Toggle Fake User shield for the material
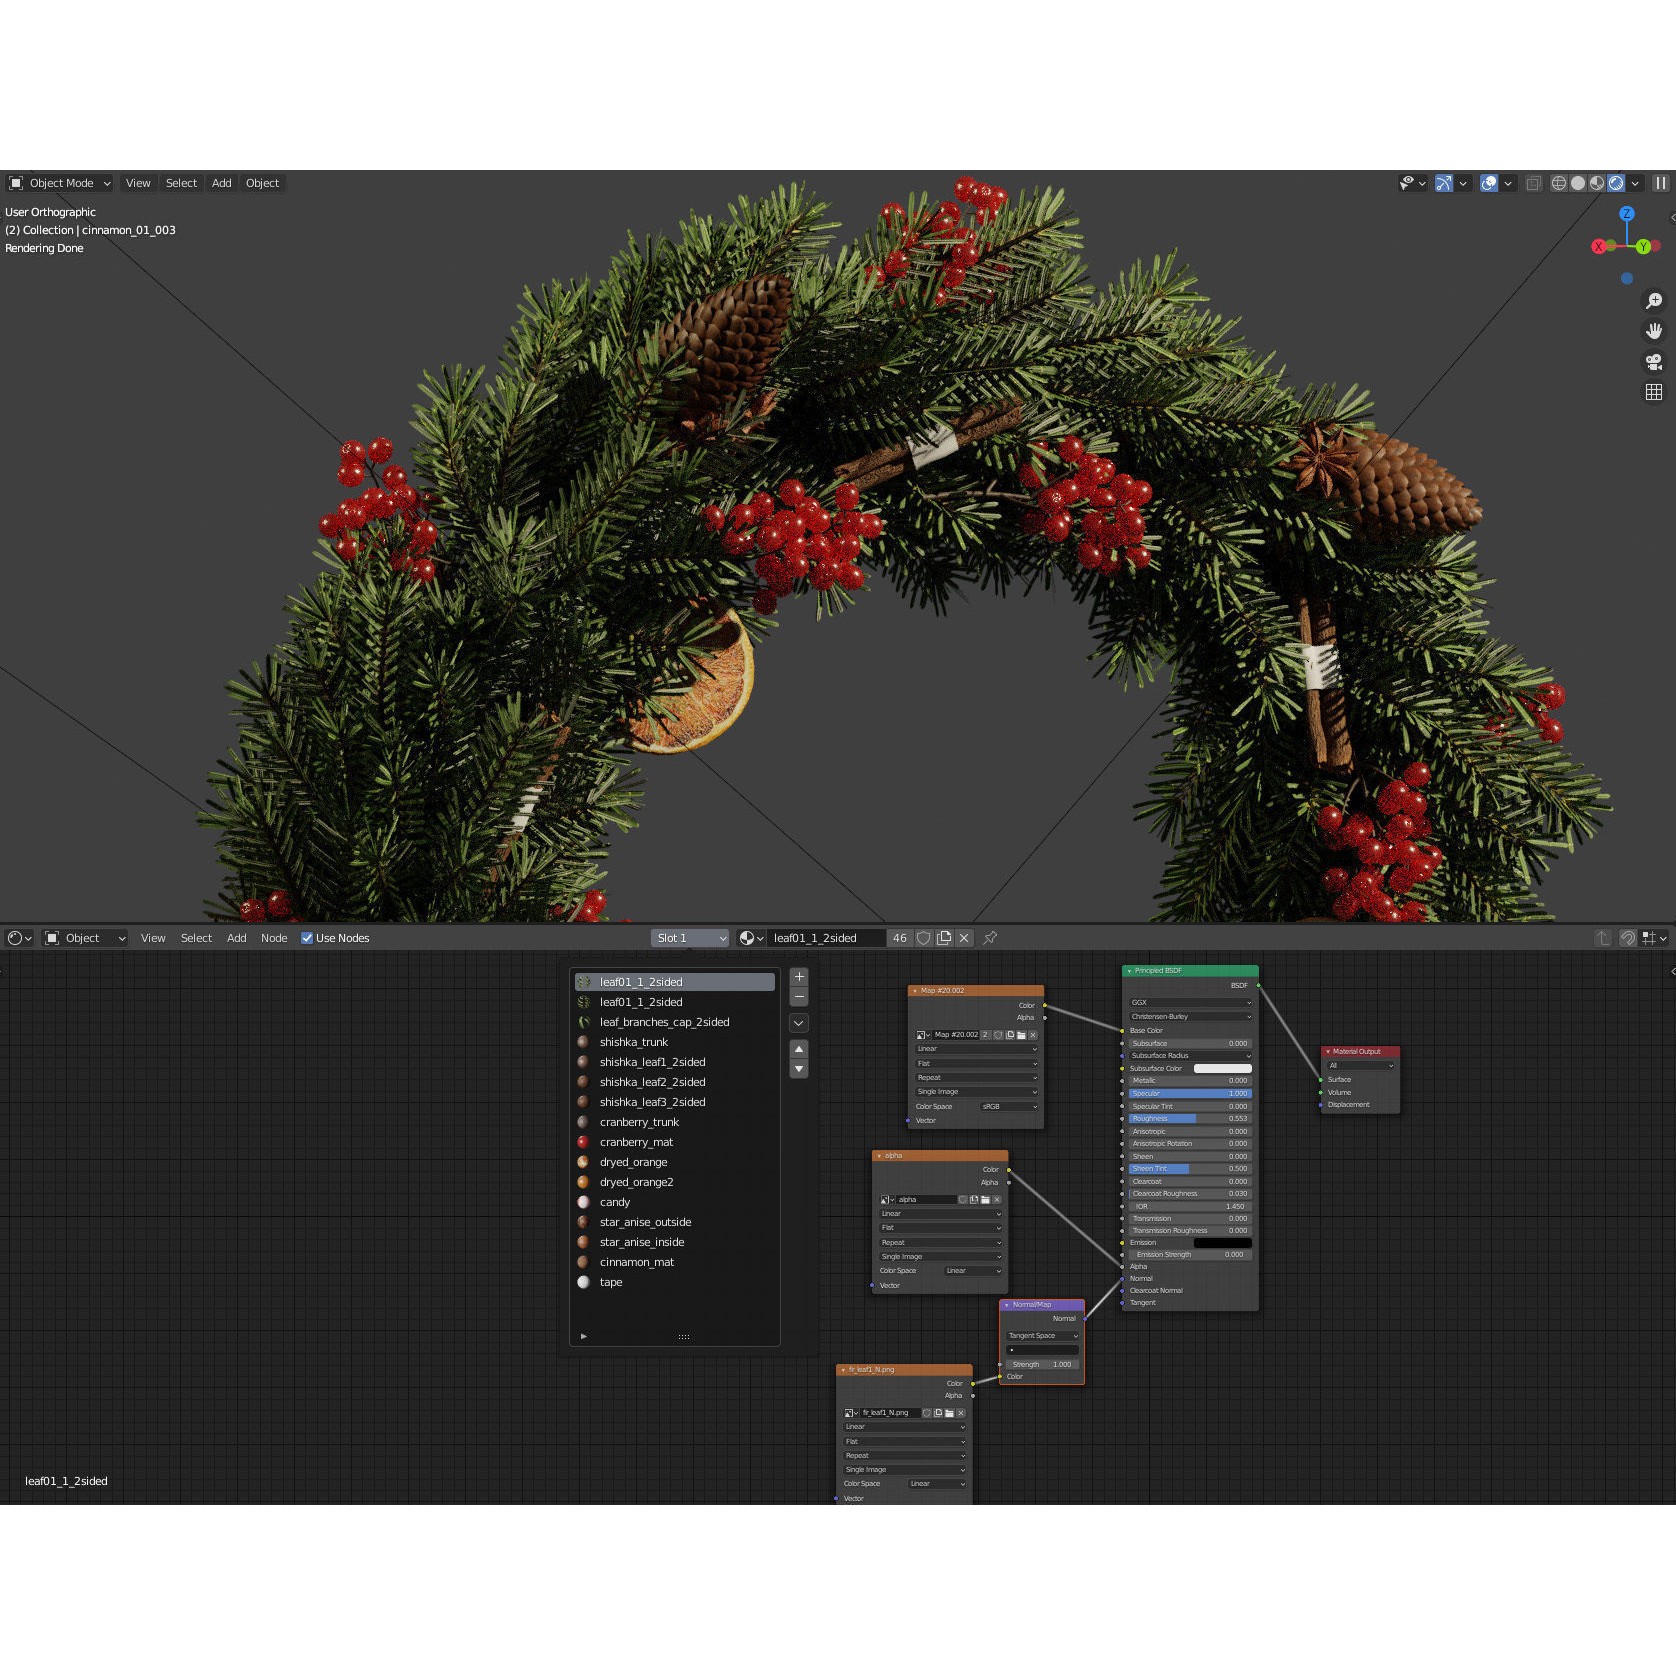This screenshot has width=1676, height=1676. coord(922,938)
